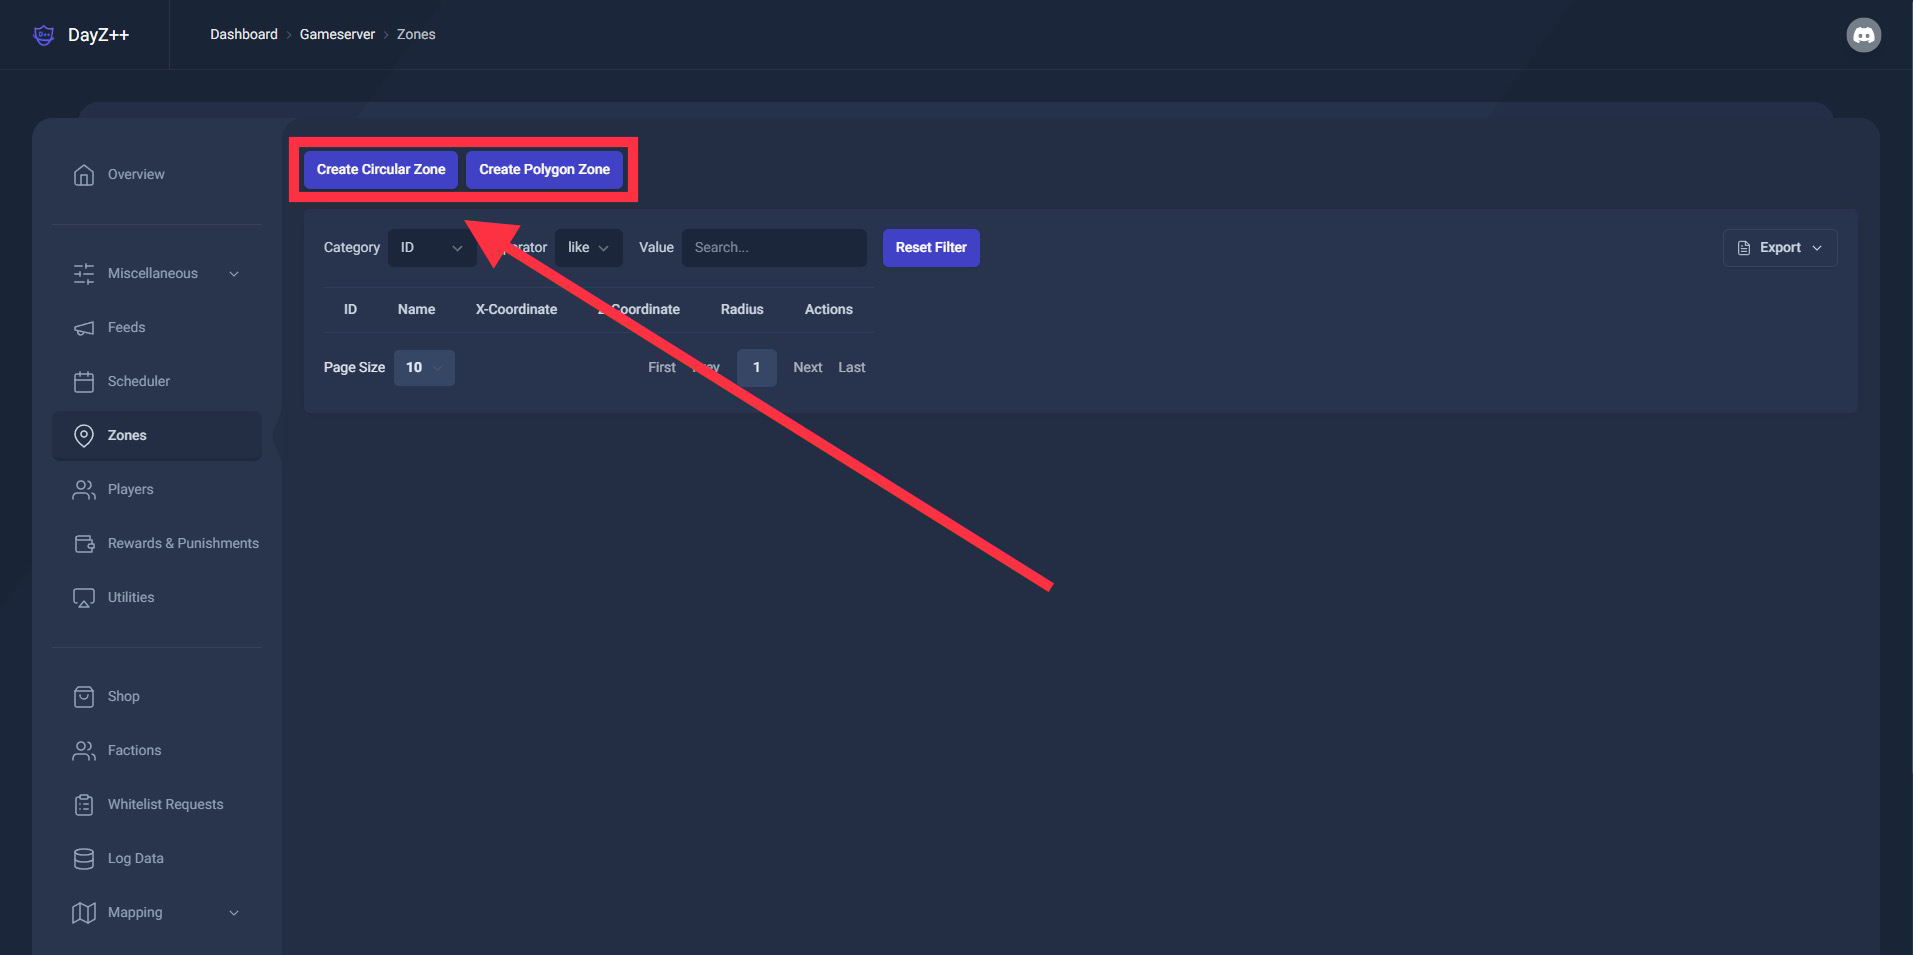This screenshot has height=955, width=1913.
Task: Click the Value search input field
Action: coord(773,248)
